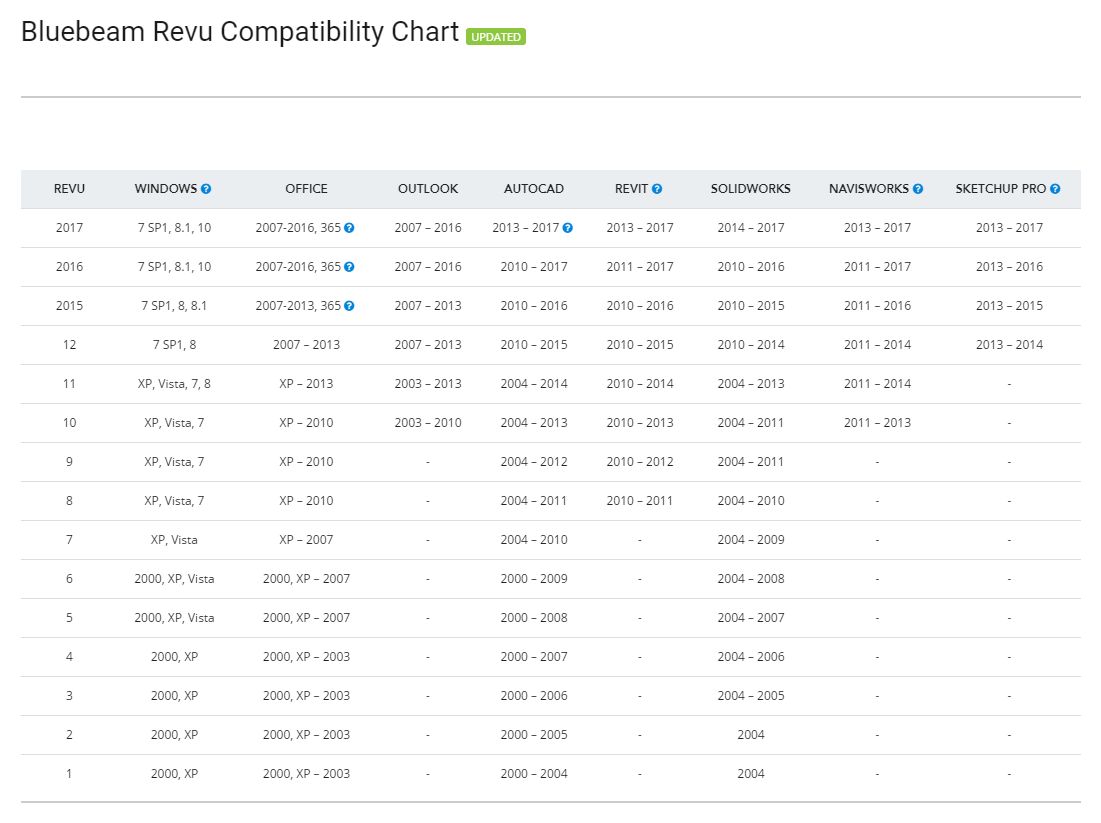The image size is (1101, 823).
Task: Click AutoCAD cell '2000 – 2009'
Action: click(534, 579)
